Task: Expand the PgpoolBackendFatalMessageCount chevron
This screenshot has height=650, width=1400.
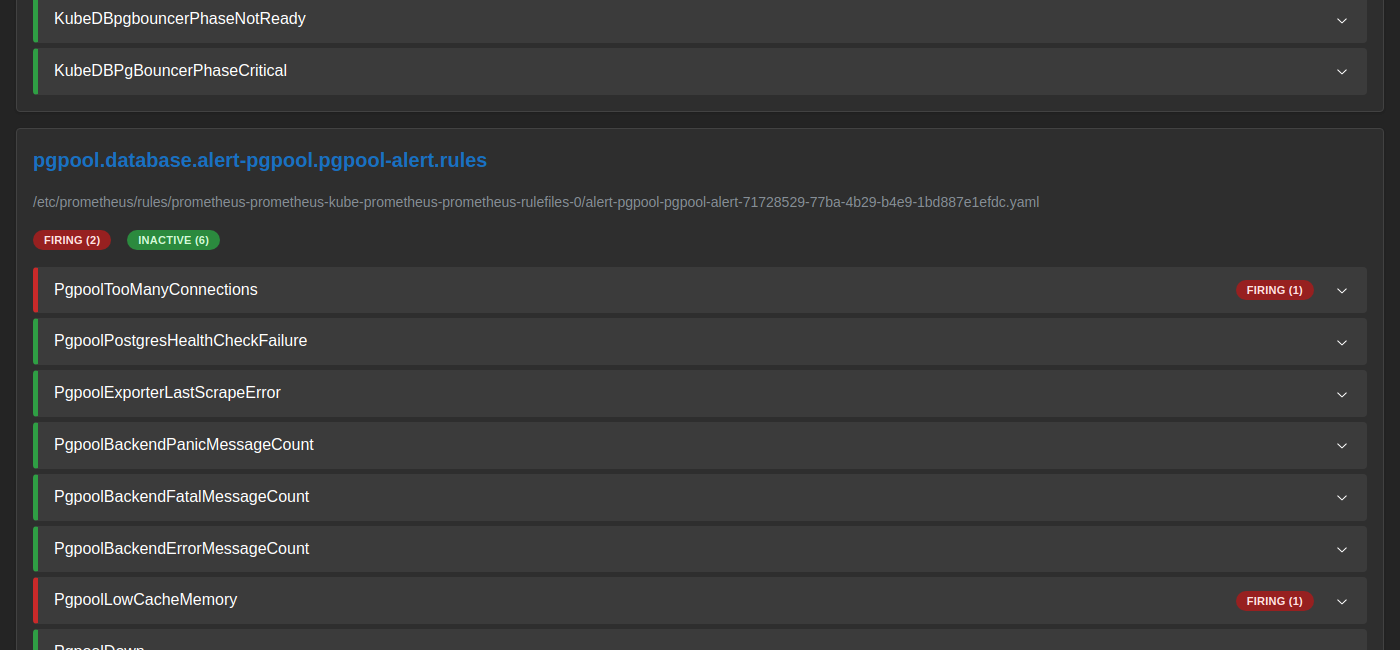Action: coord(1342,498)
